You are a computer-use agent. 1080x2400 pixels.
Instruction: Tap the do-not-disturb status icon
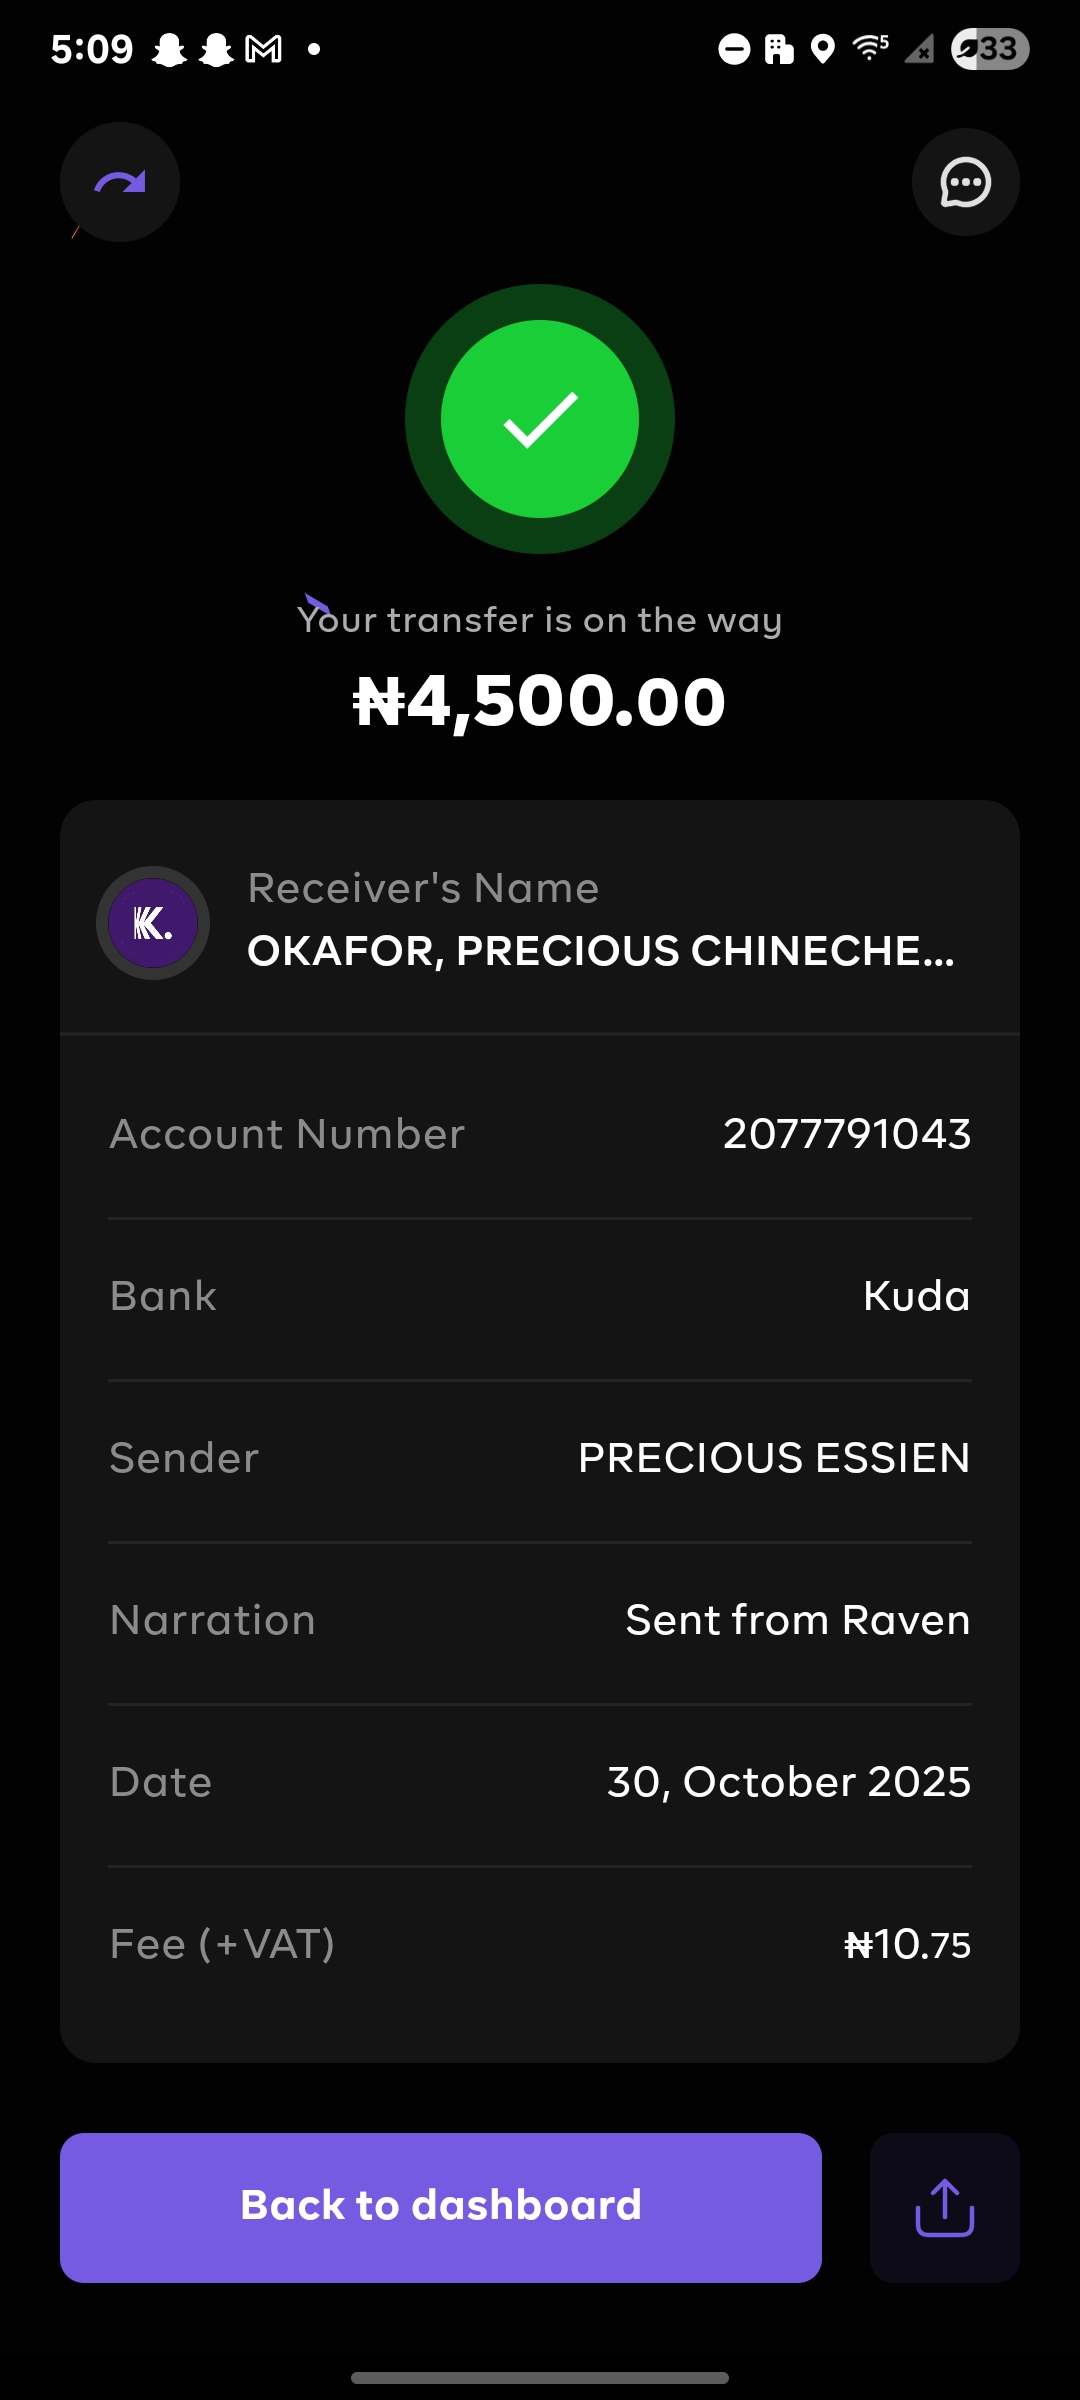[x=734, y=49]
